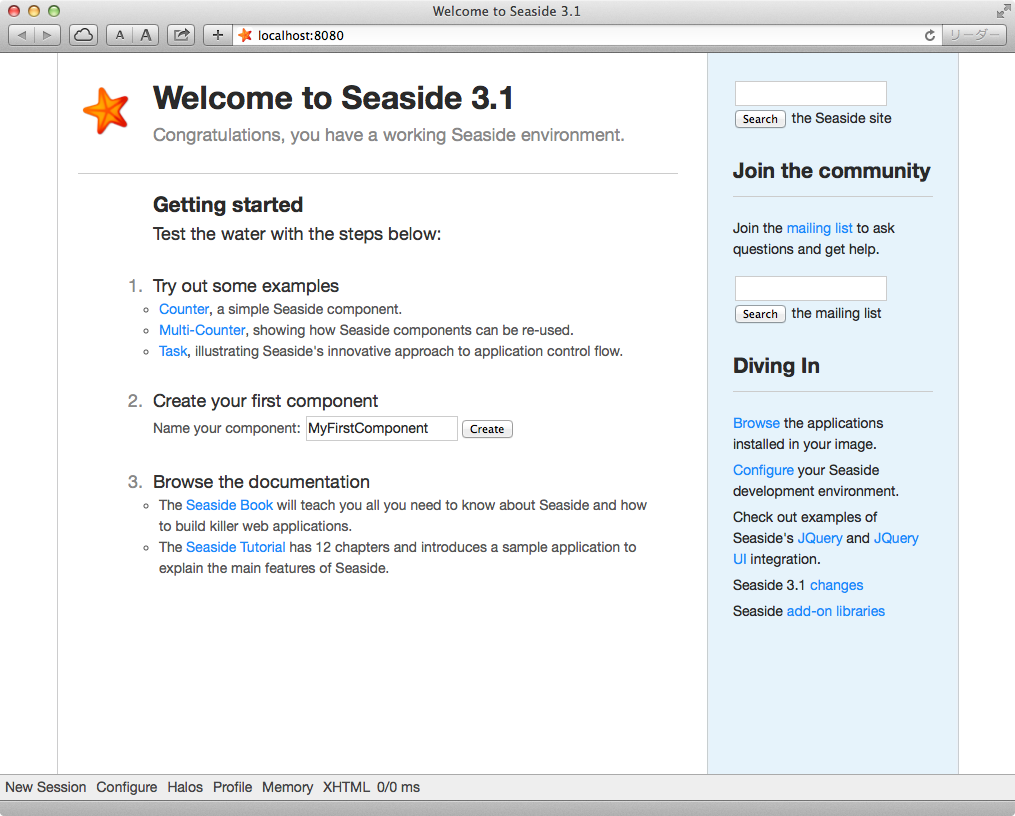1015x816 pixels.
Task: Toggle full screen with the window corner arrows
Action: 1003,11
